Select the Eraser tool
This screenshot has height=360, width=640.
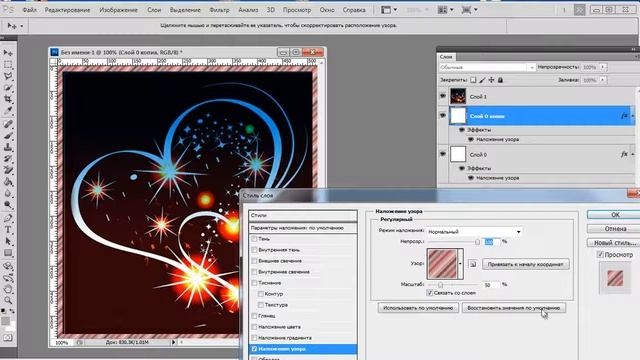pos(8,170)
